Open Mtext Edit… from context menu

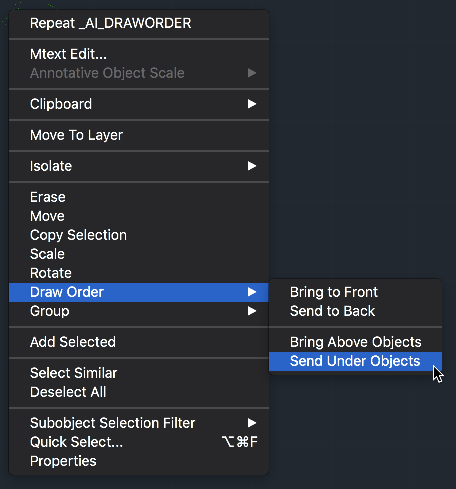(x=139, y=54)
